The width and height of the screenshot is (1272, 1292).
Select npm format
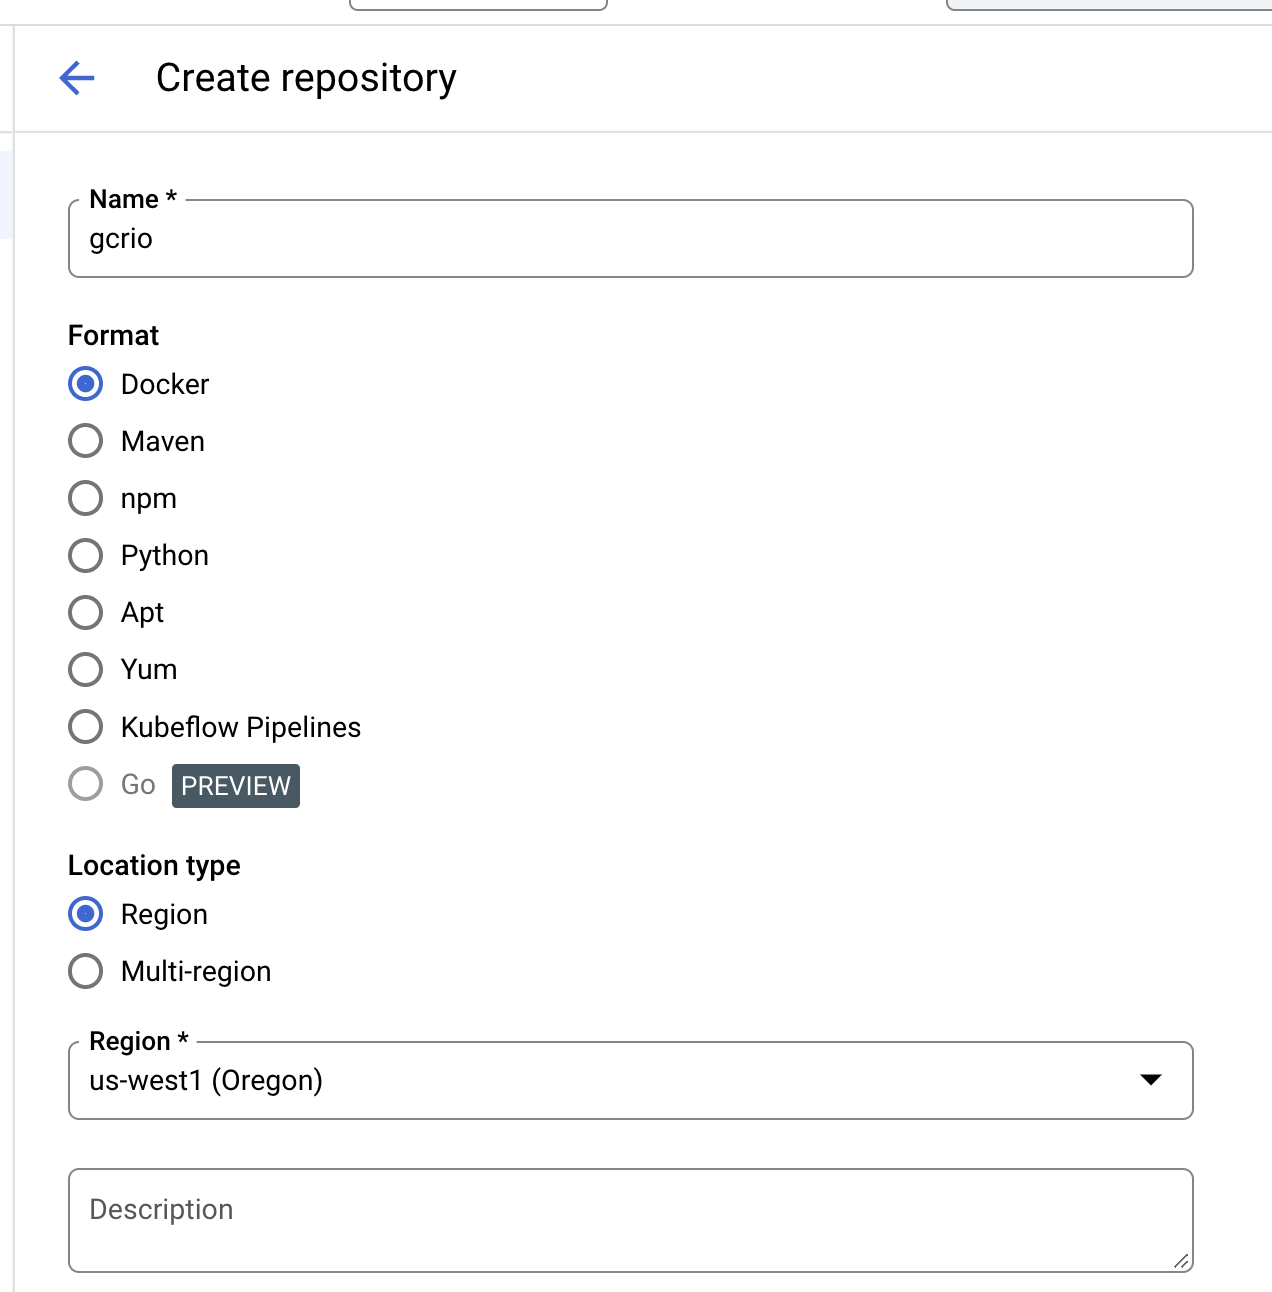click(x=86, y=497)
